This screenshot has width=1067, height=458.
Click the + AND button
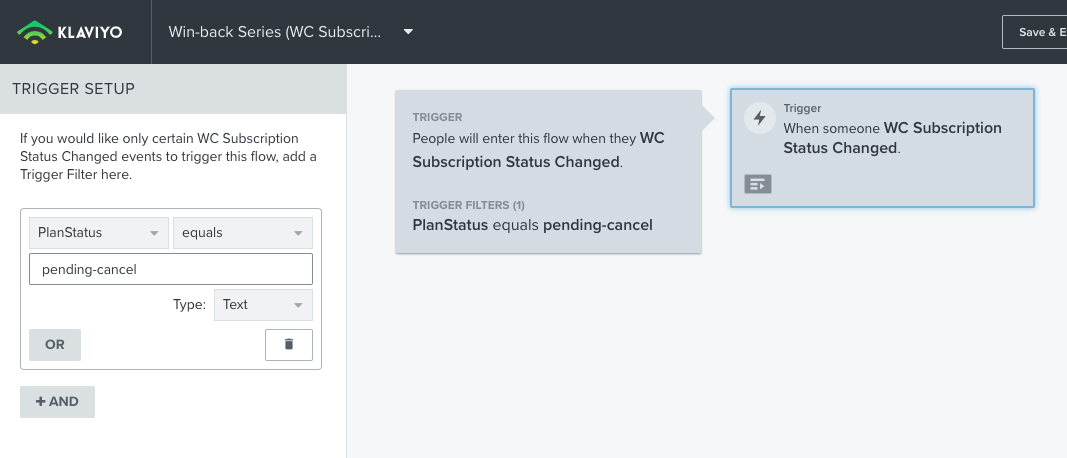pos(57,402)
